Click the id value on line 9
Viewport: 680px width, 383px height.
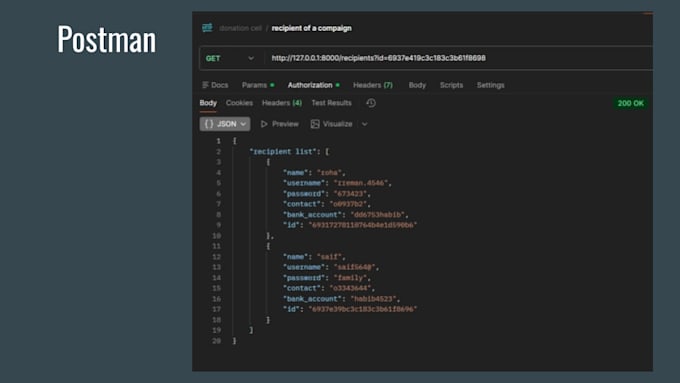click(363, 225)
